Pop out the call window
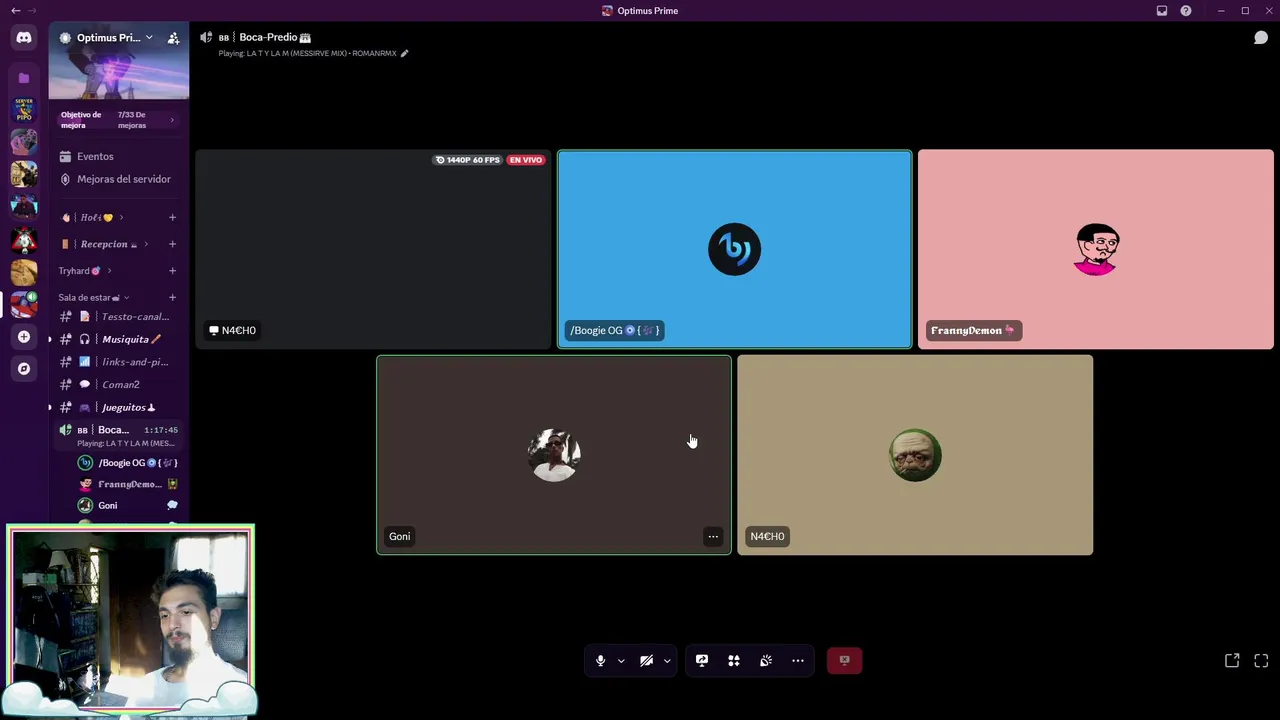 pyautogui.click(x=1232, y=661)
